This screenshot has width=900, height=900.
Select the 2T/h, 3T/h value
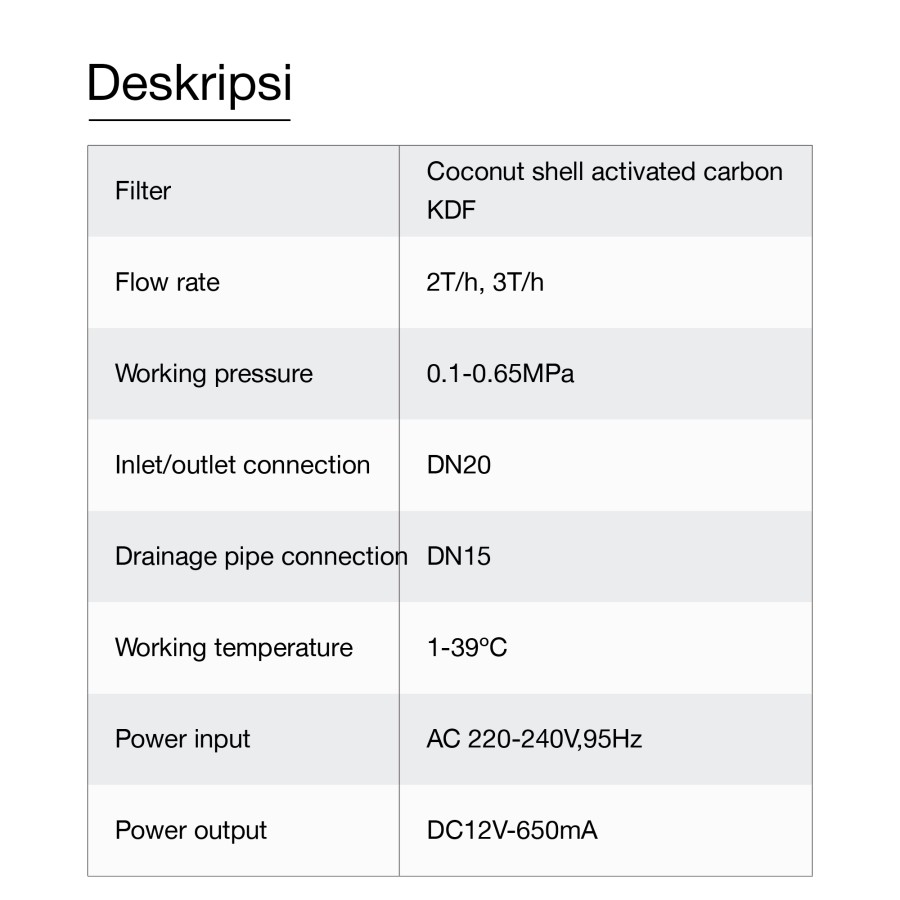point(485,282)
